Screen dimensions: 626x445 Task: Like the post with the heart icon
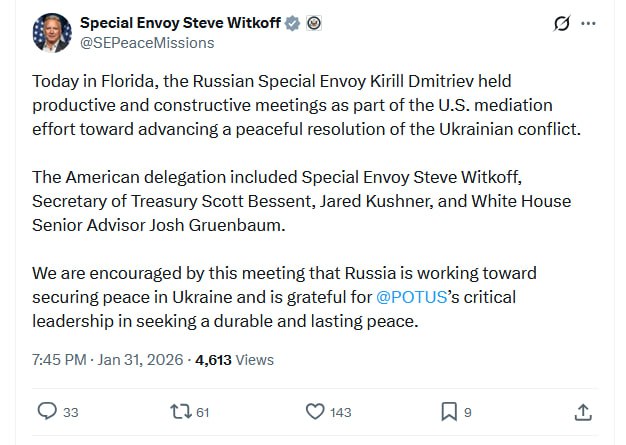coord(315,411)
